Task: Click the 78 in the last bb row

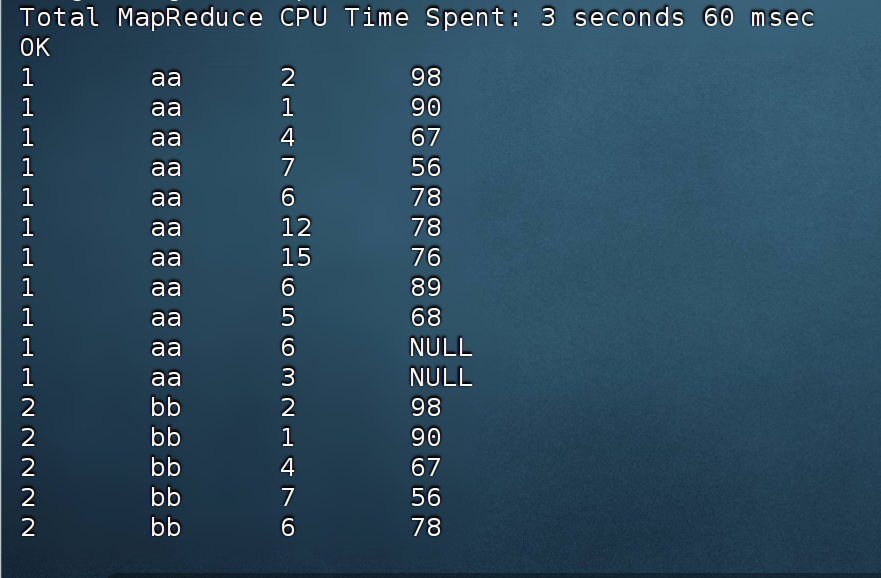Action: pyautogui.click(x=426, y=527)
